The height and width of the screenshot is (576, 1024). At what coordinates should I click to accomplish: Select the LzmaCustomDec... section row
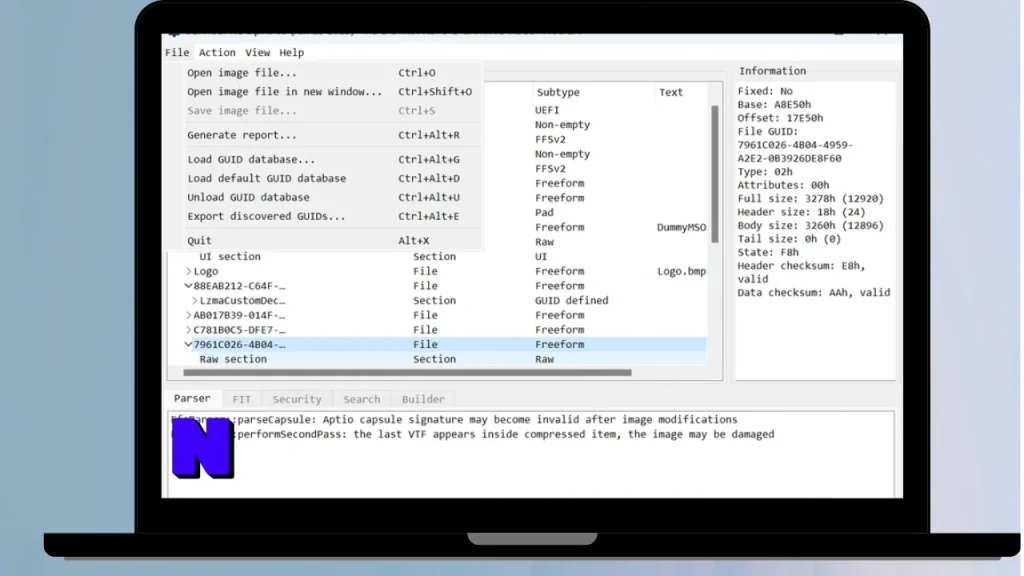(x=438, y=300)
